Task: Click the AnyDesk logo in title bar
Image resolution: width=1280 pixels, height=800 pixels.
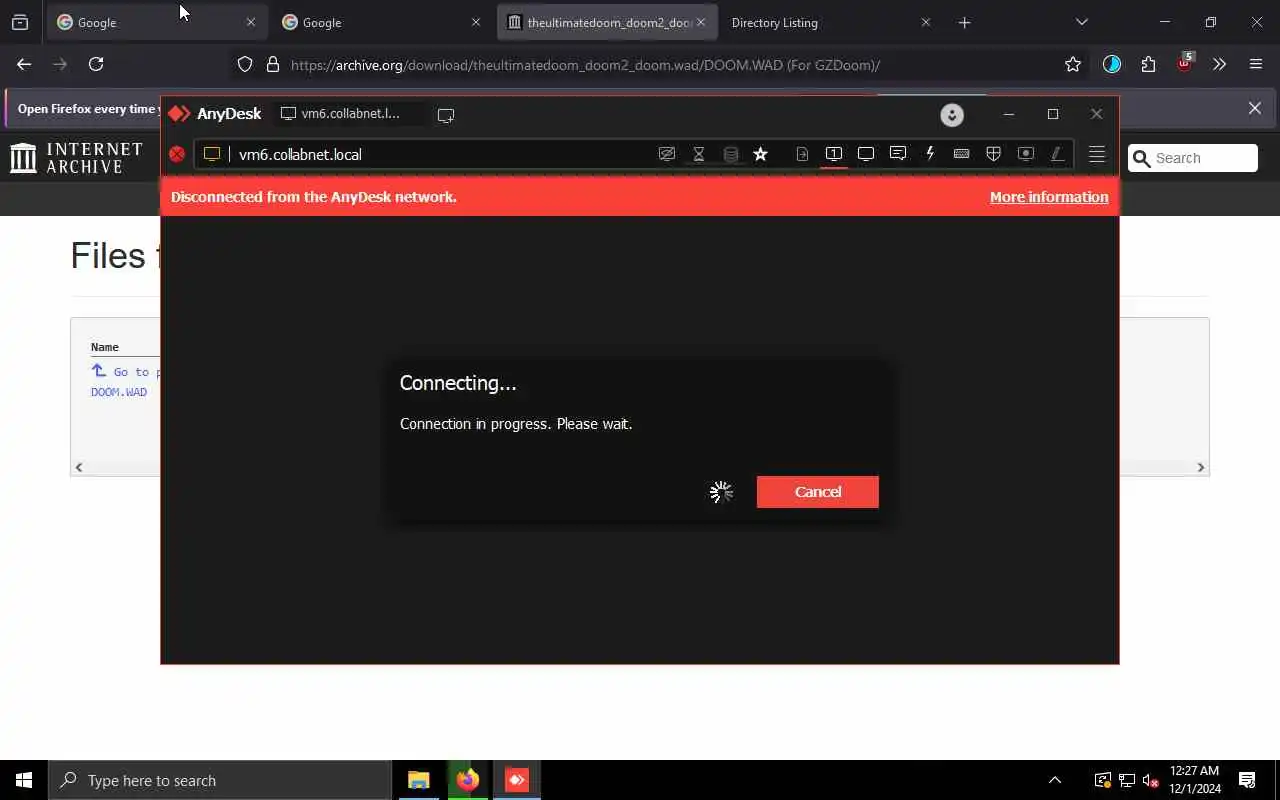Action: click(215, 114)
